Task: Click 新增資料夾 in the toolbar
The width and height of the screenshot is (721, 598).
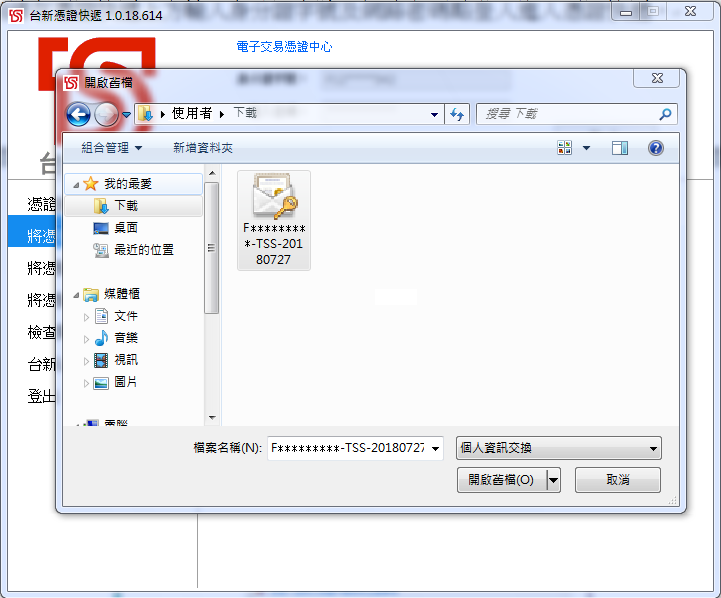Action: tap(202, 148)
